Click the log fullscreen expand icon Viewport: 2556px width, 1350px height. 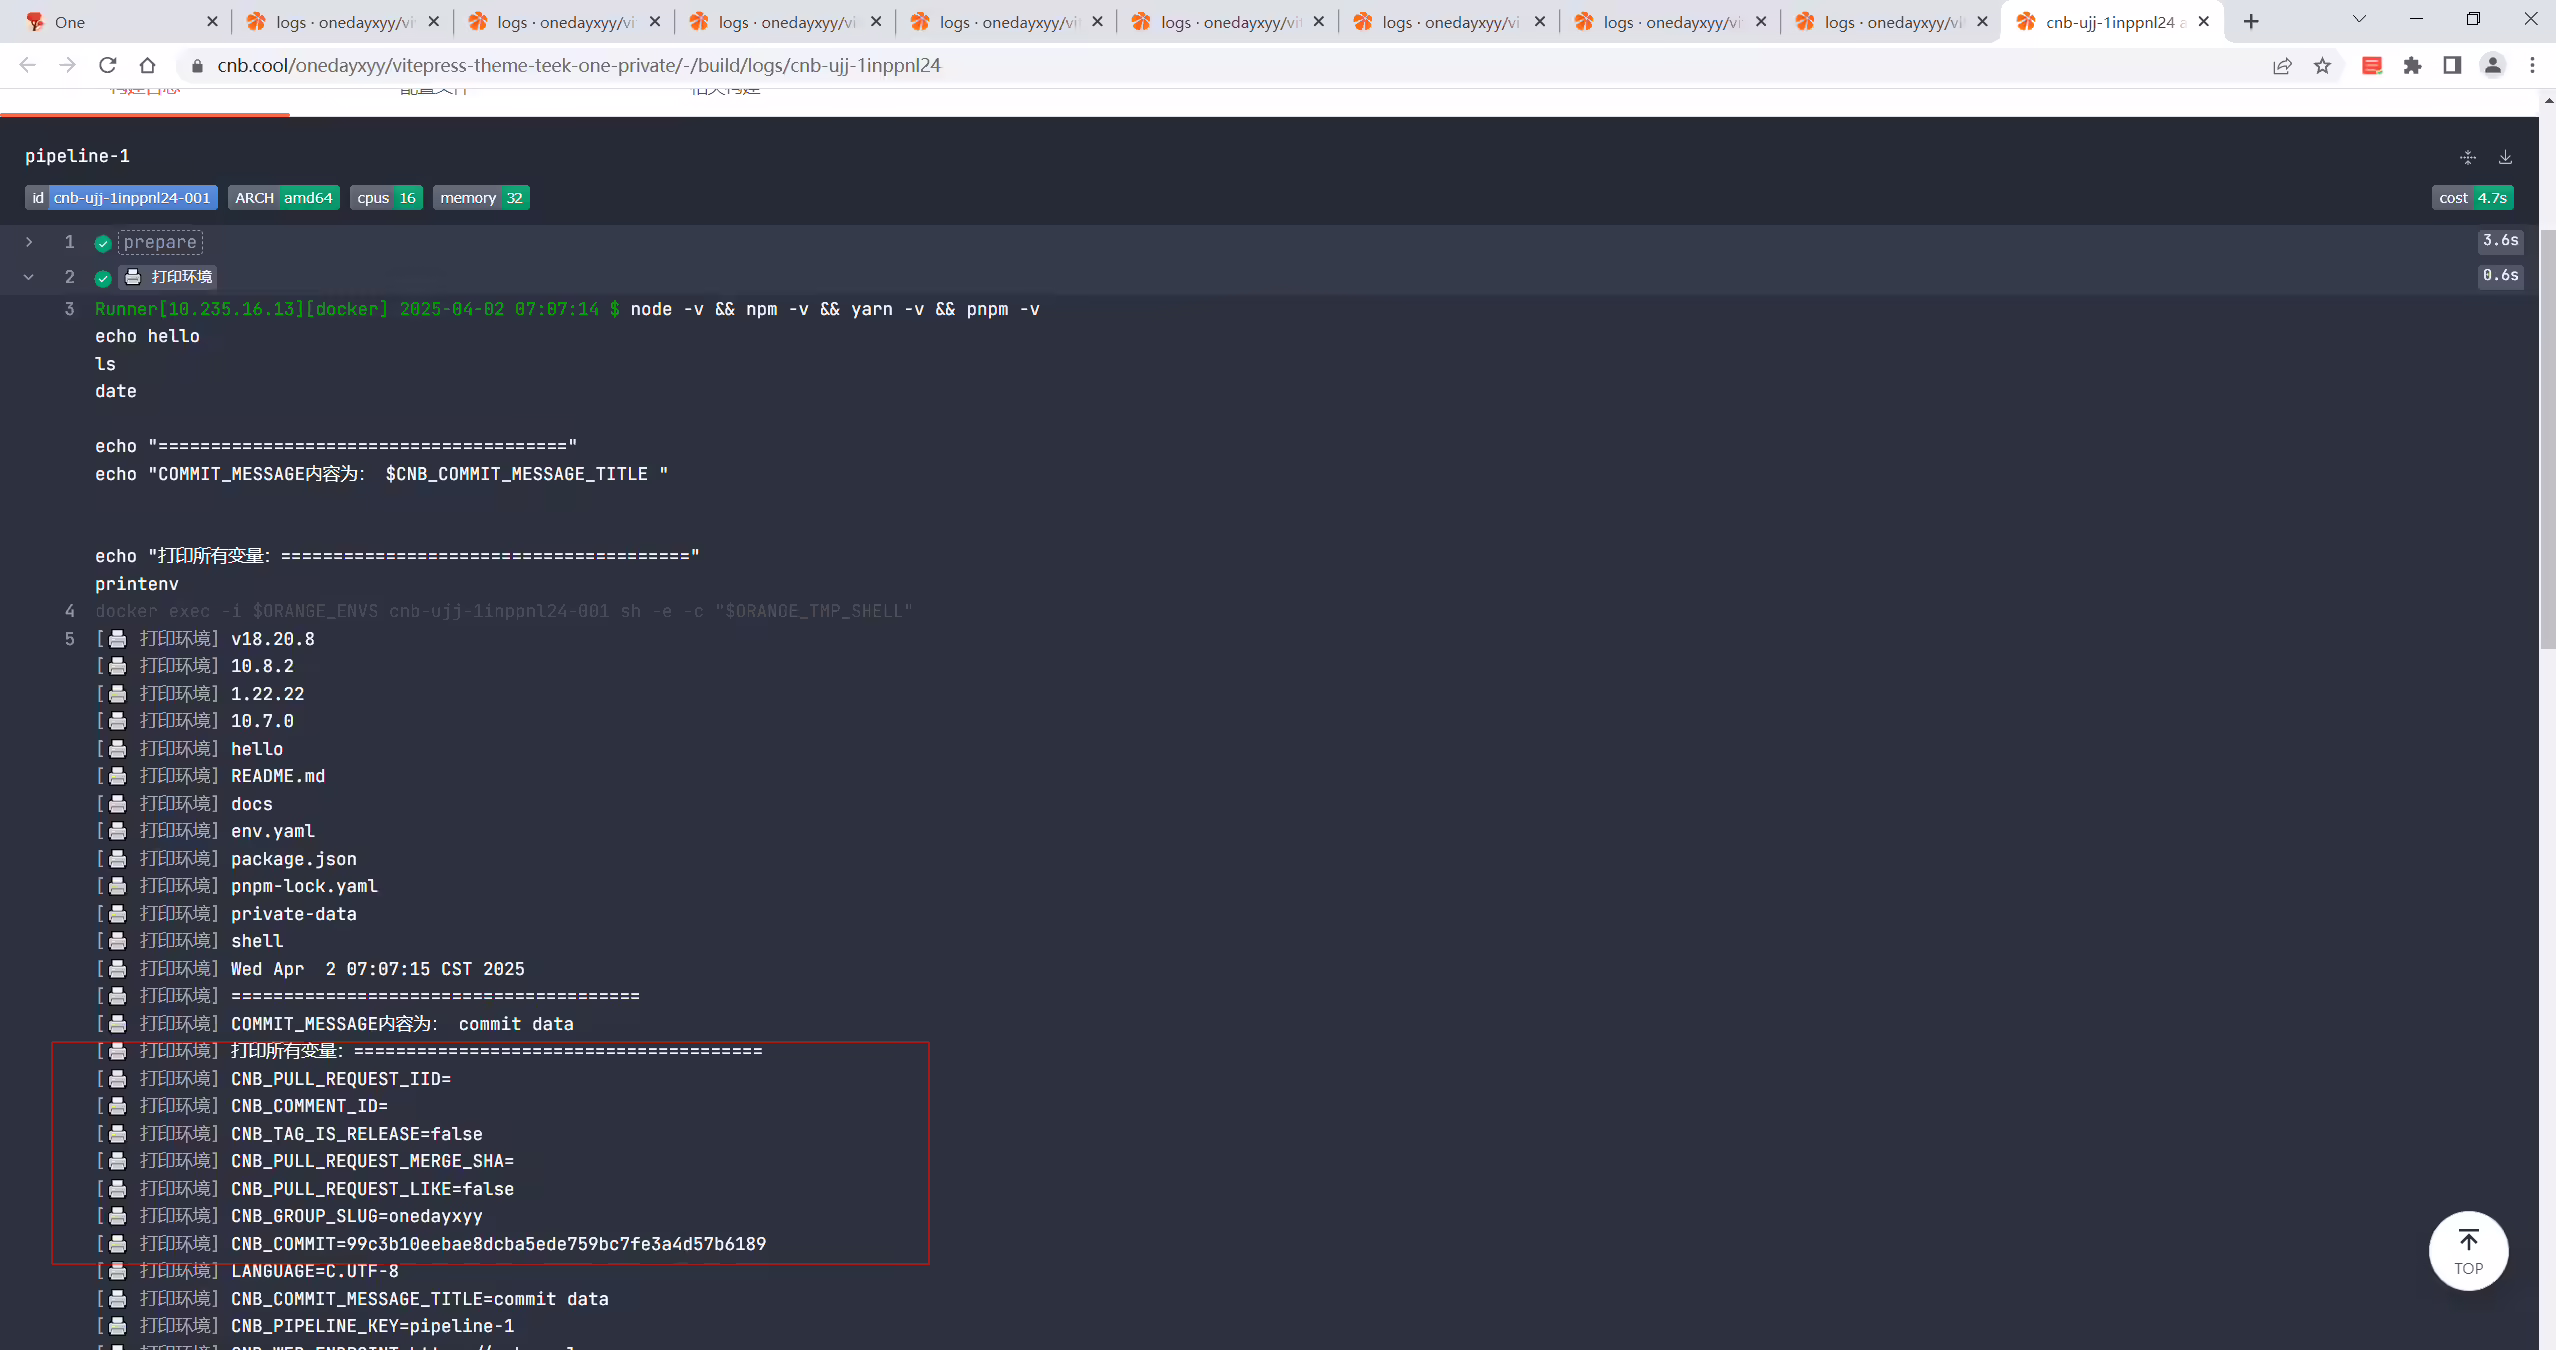click(2468, 157)
